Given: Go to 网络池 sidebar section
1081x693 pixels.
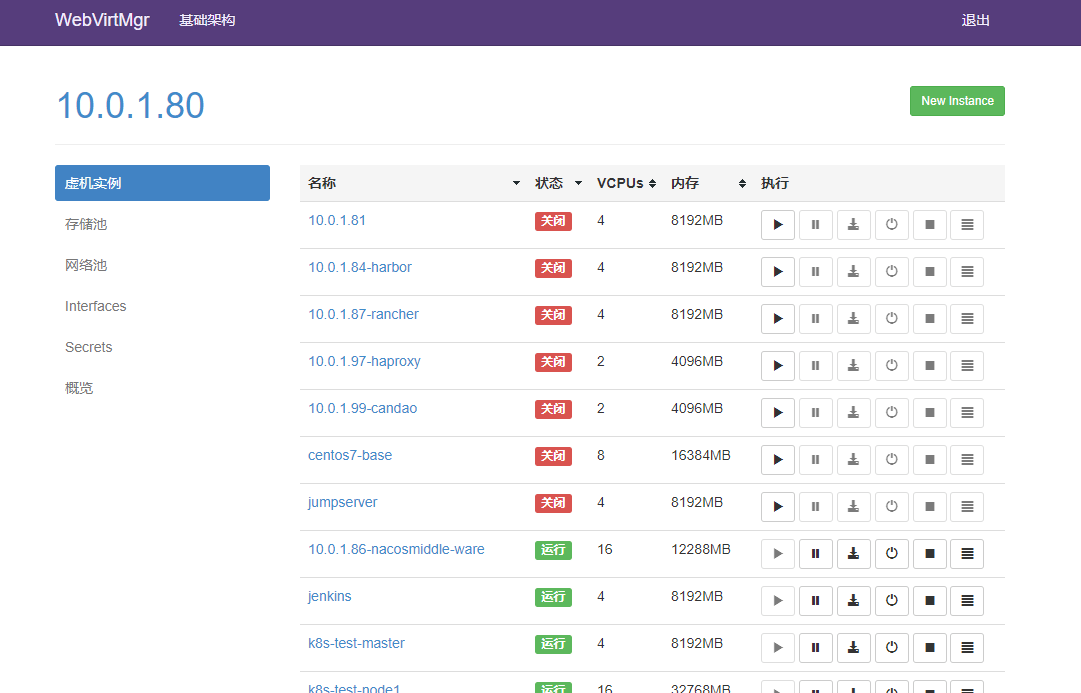Looking at the screenshot, I should click(86, 265).
